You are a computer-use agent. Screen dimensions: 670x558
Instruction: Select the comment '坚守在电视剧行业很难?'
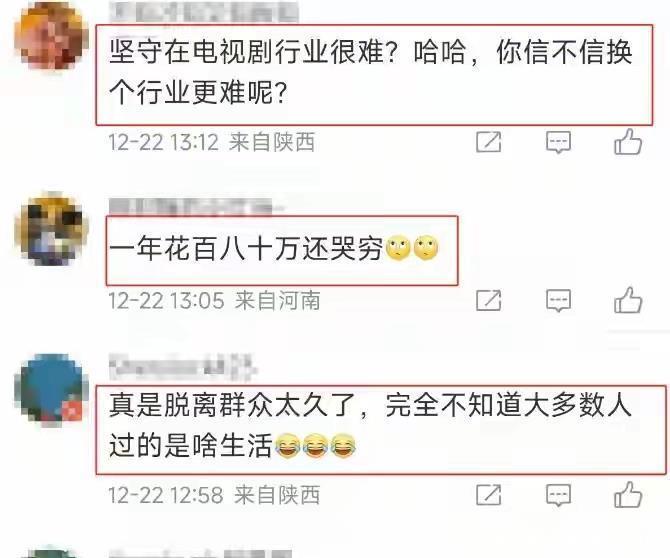(370, 72)
